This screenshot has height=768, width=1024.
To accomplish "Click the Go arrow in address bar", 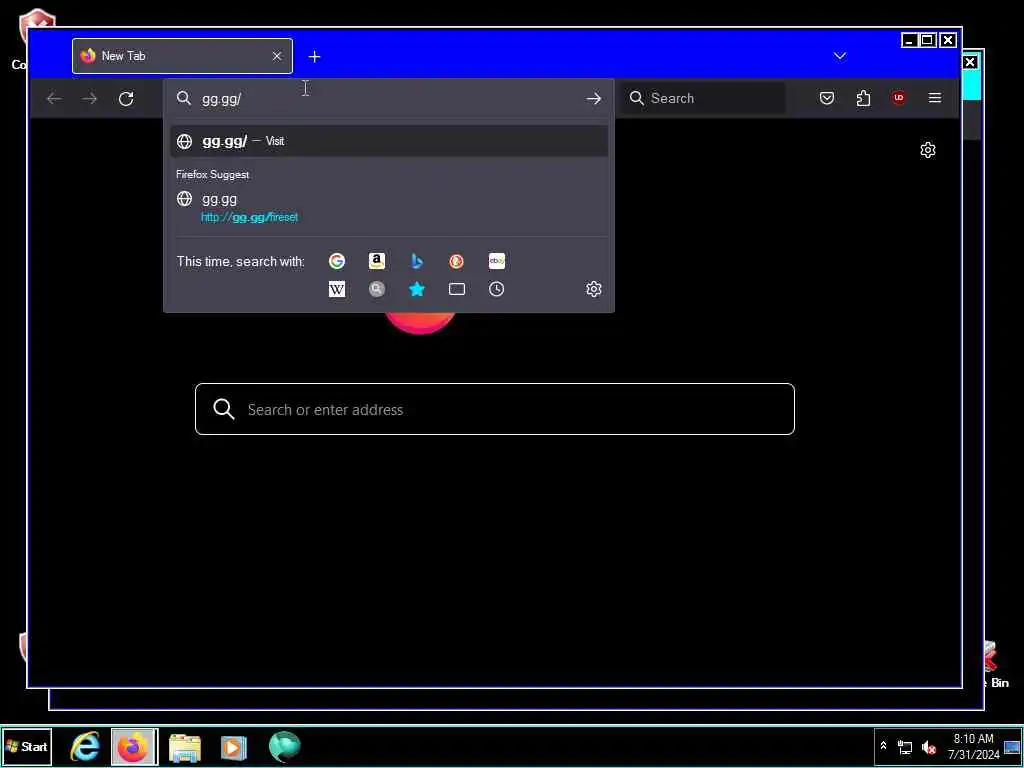I will coord(594,99).
